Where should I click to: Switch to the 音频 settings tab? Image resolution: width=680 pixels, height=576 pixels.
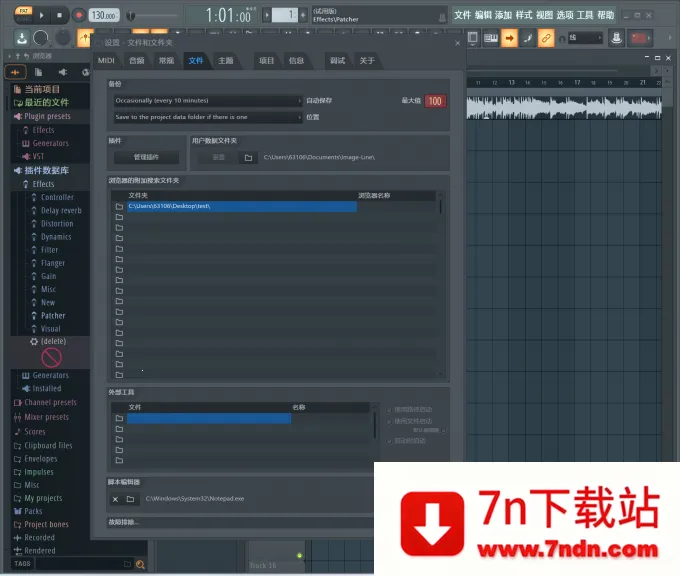pos(137,60)
